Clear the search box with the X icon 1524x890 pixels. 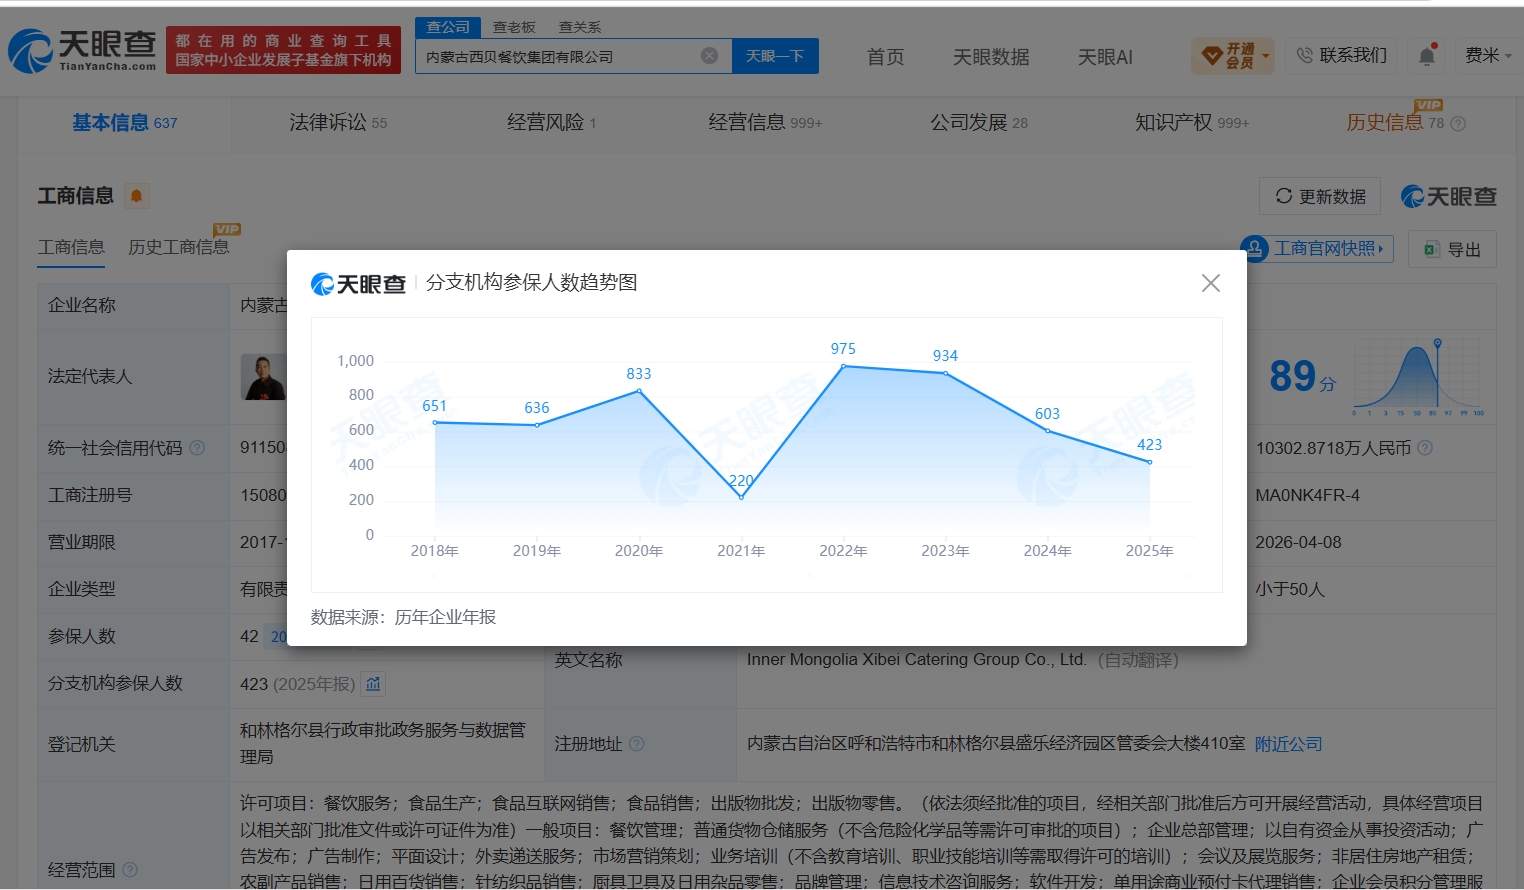point(709,56)
